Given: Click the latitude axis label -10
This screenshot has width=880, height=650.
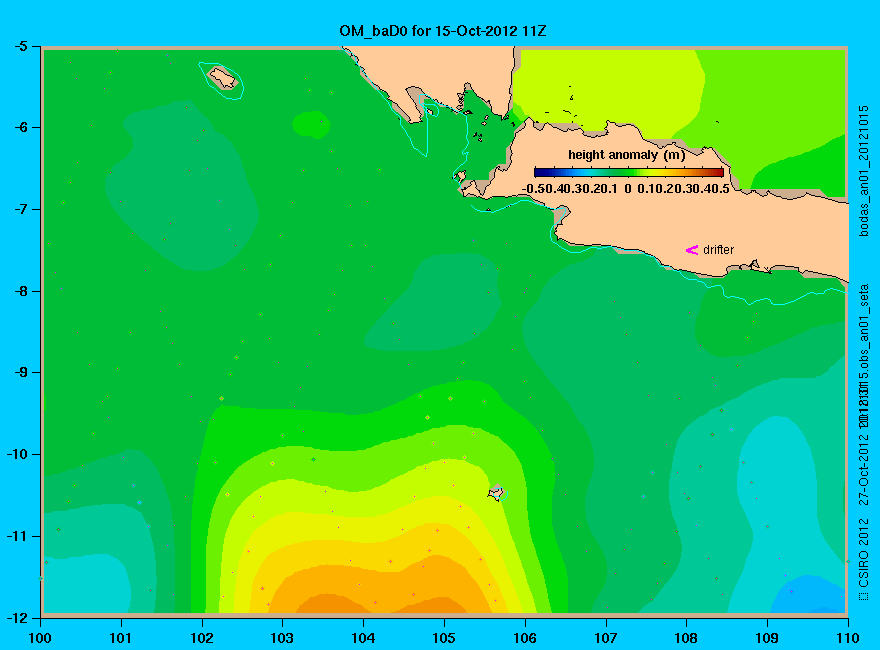Looking at the screenshot, I should pos(17,454).
